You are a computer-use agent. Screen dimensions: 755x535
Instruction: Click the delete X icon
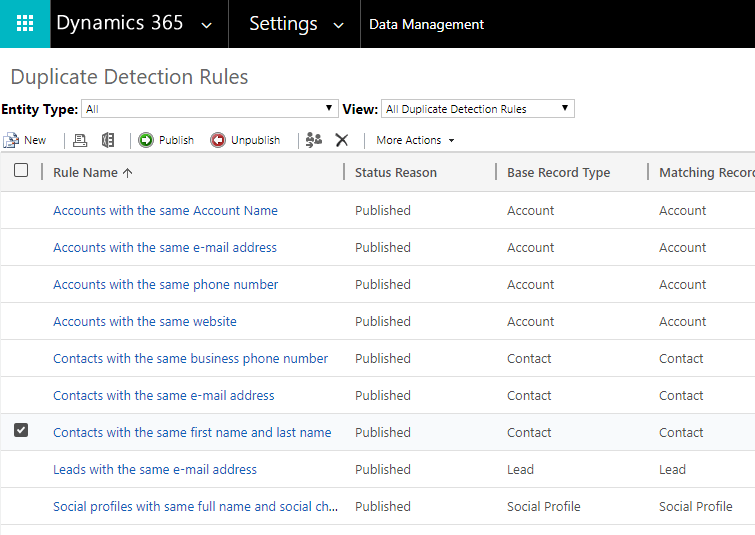point(342,140)
